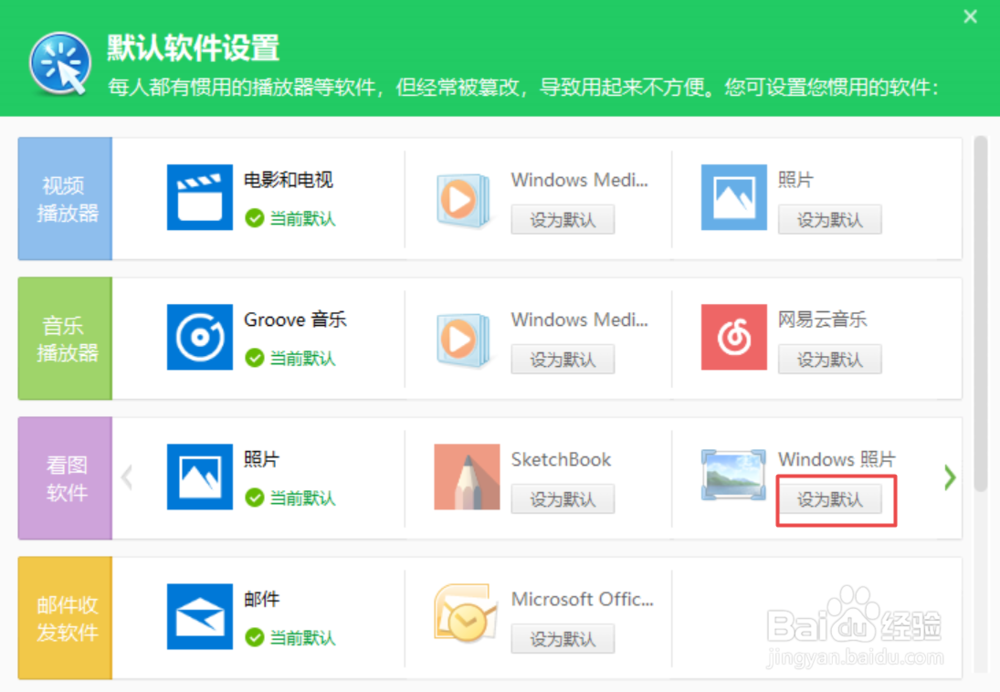The height and width of the screenshot is (692, 1000).
Task: Click the 邮件 envelope icon
Action: pos(200,616)
